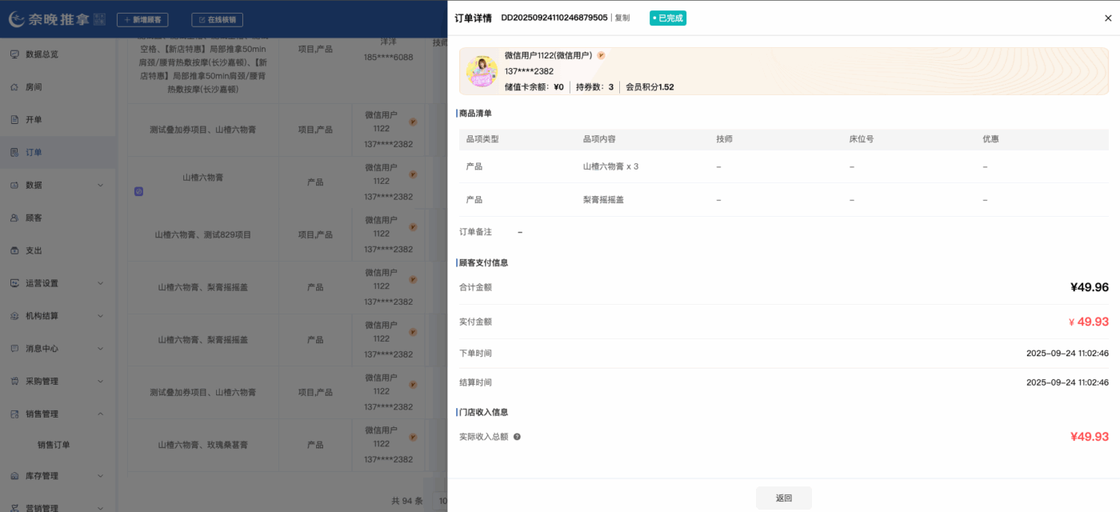Close the 订单详情 panel with X
The image size is (1120, 512).
[1108, 19]
